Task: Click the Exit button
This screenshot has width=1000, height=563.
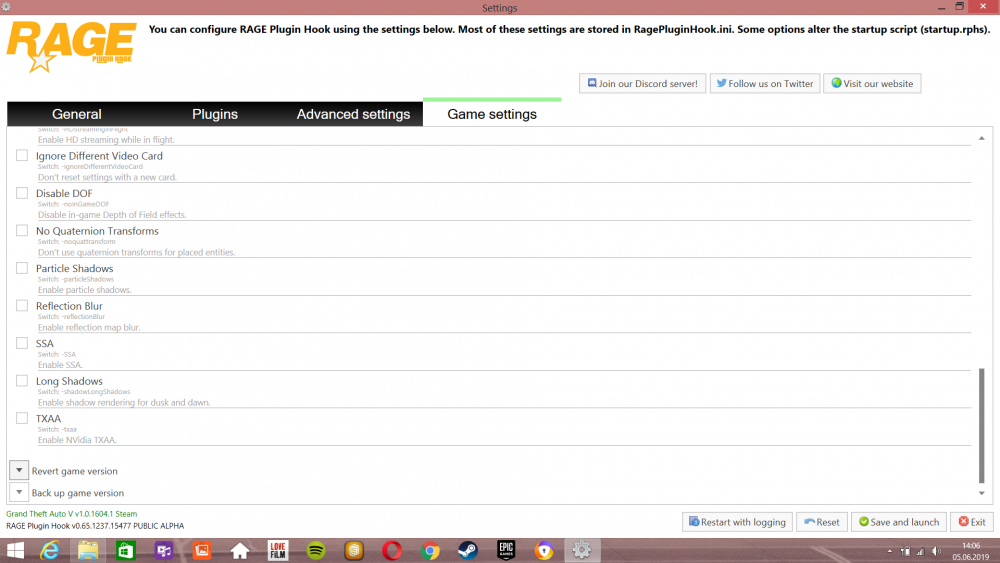Action: [x=972, y=522]
